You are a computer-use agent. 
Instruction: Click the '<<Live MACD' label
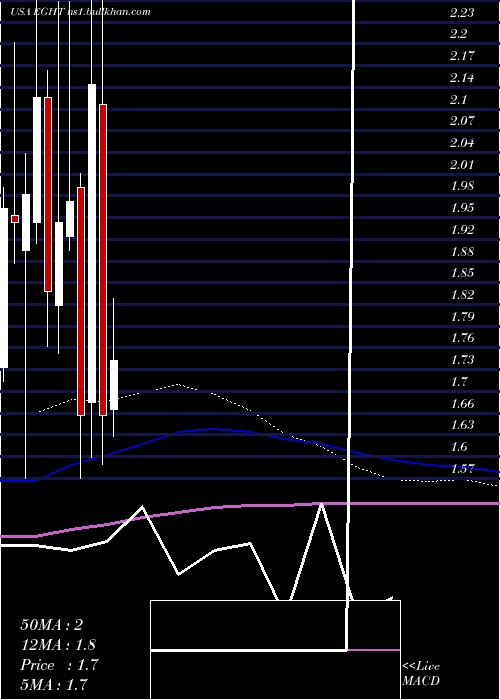point(421,674)
